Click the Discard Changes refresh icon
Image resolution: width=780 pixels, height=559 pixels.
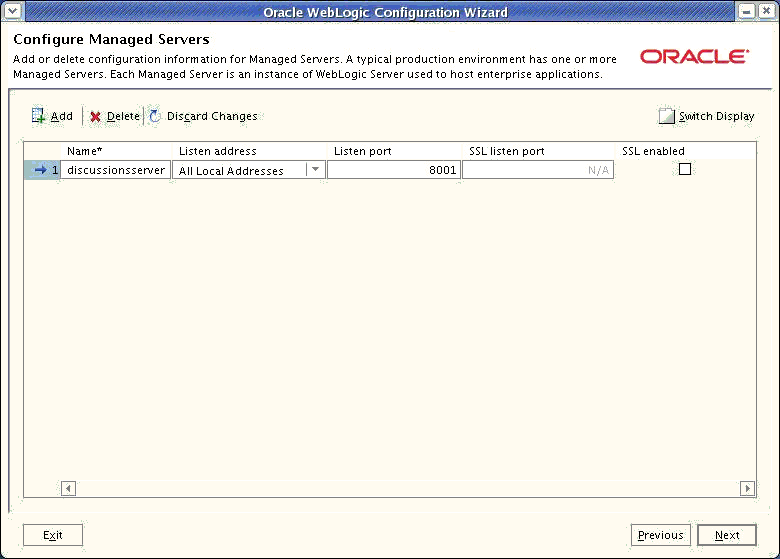(x=155, y=116)
